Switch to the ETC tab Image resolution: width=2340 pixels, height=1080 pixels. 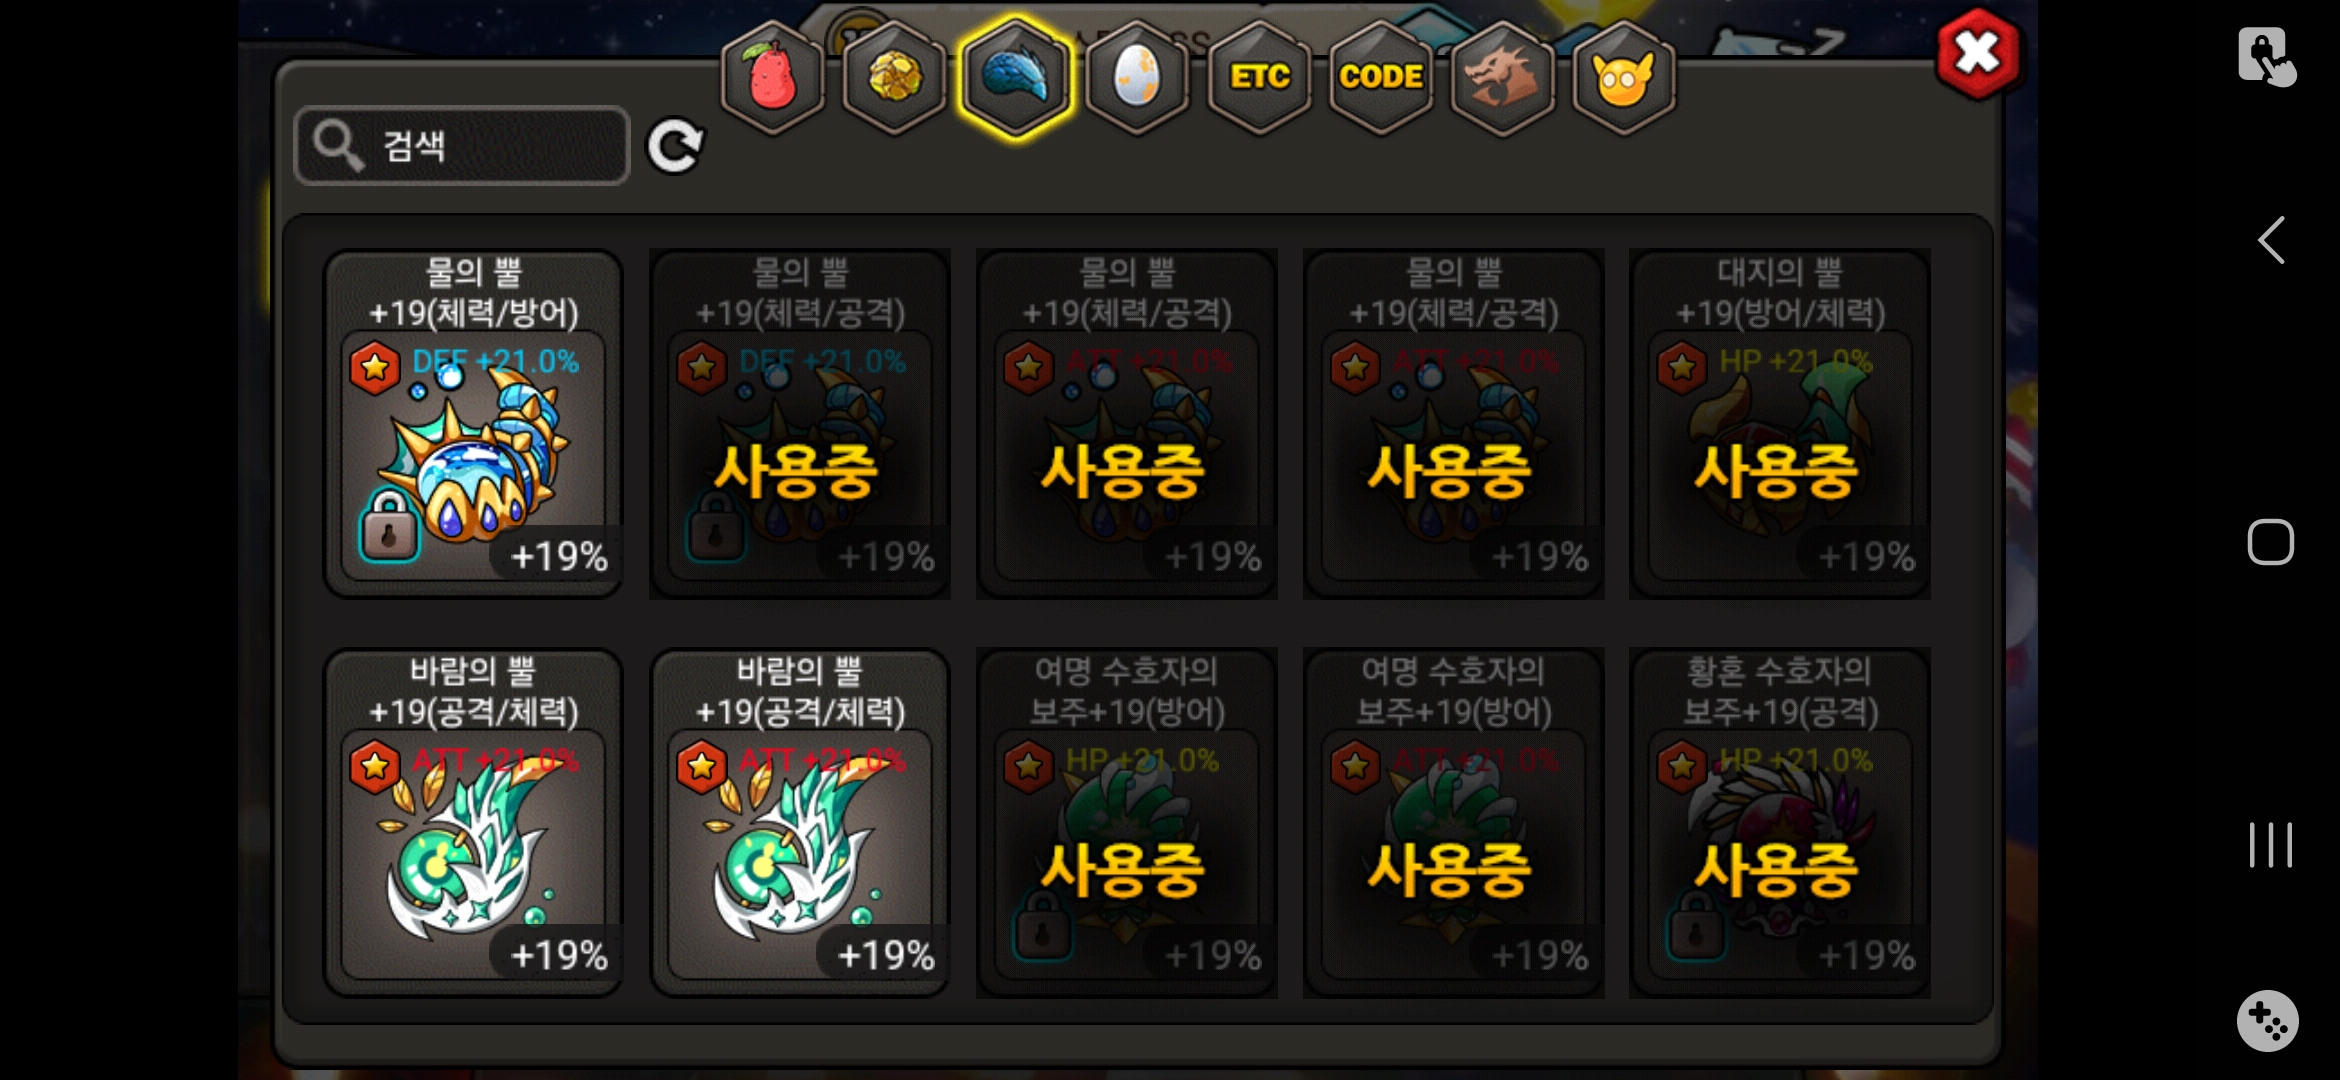coord(1259,78)
